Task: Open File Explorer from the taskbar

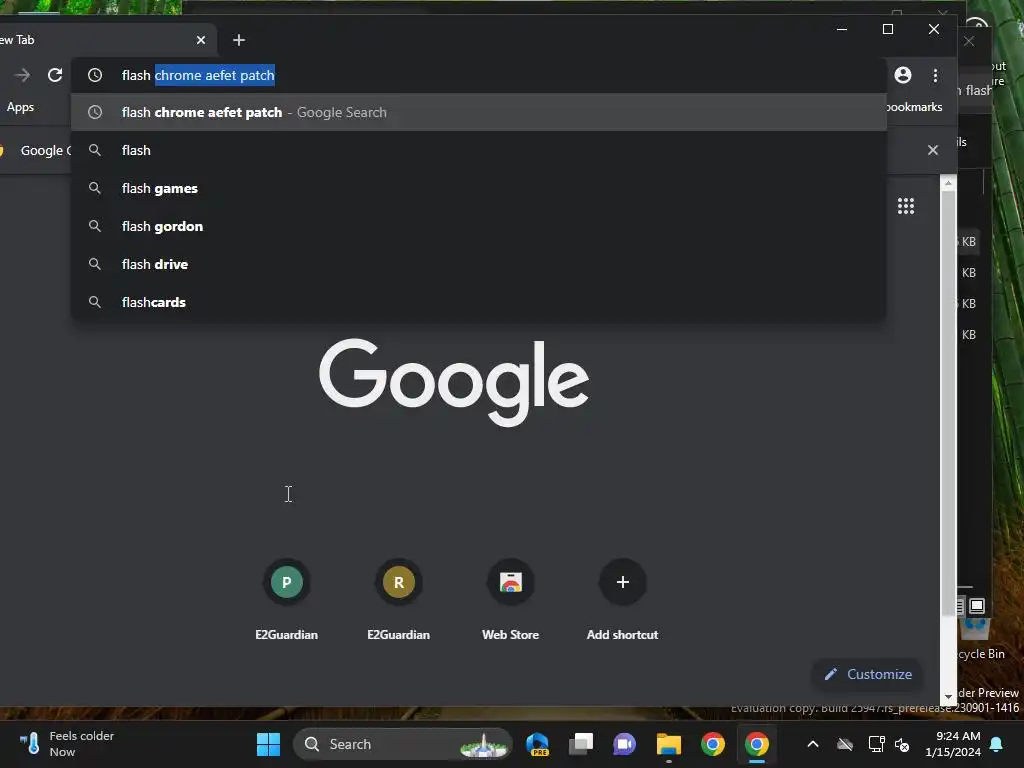Action: click(669, 744)
